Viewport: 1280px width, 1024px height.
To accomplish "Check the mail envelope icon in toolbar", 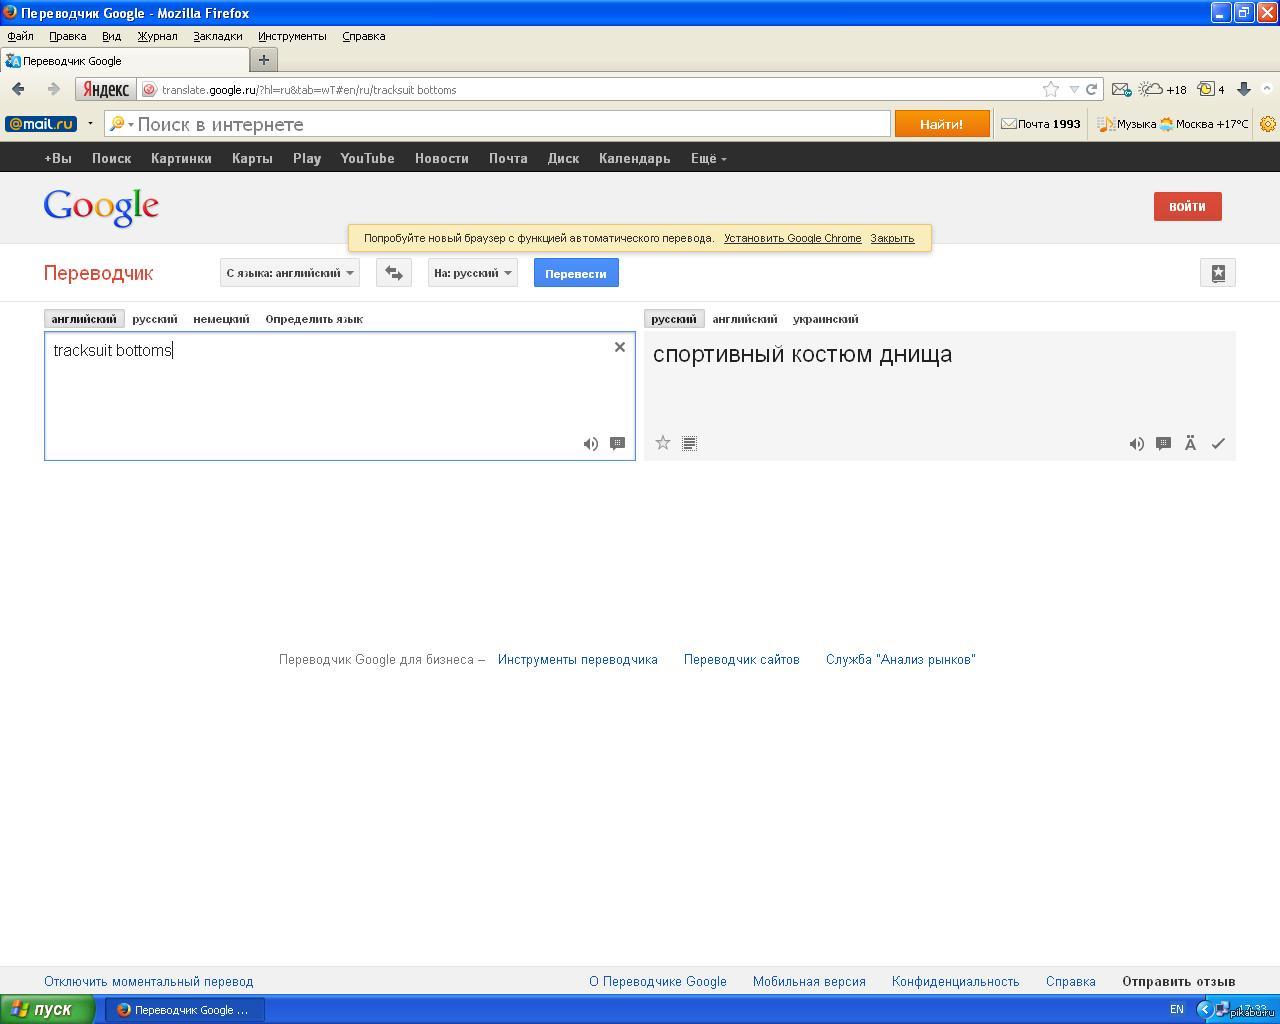I will click(1121, 89).
